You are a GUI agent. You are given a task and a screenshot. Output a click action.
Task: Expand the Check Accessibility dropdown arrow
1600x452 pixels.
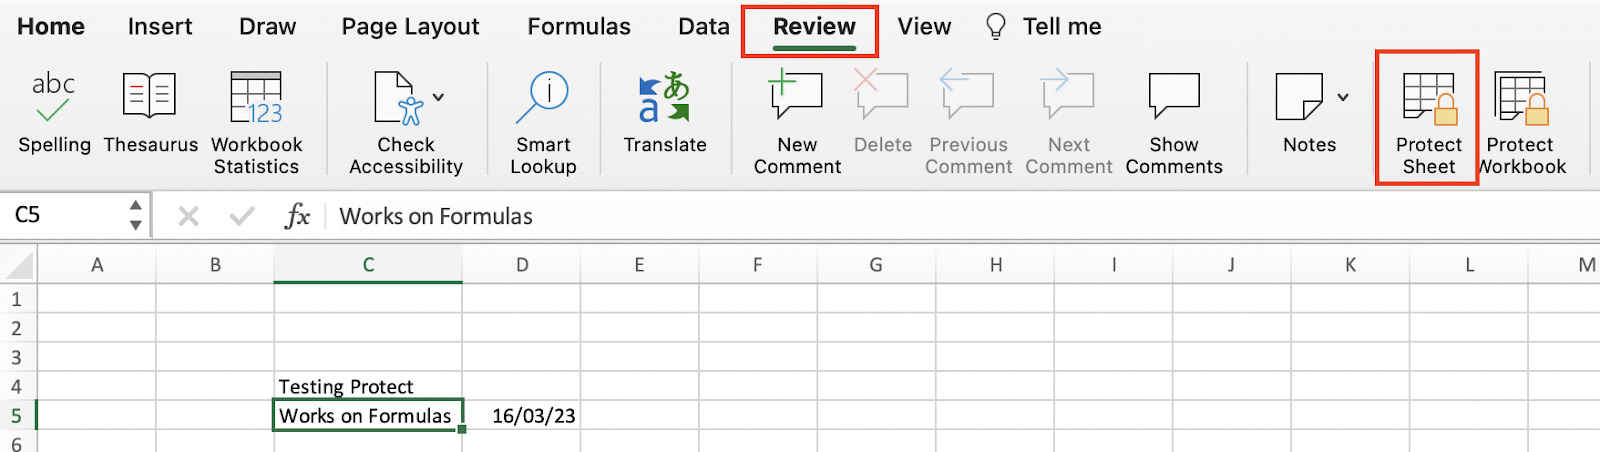(x=438, y=98)
